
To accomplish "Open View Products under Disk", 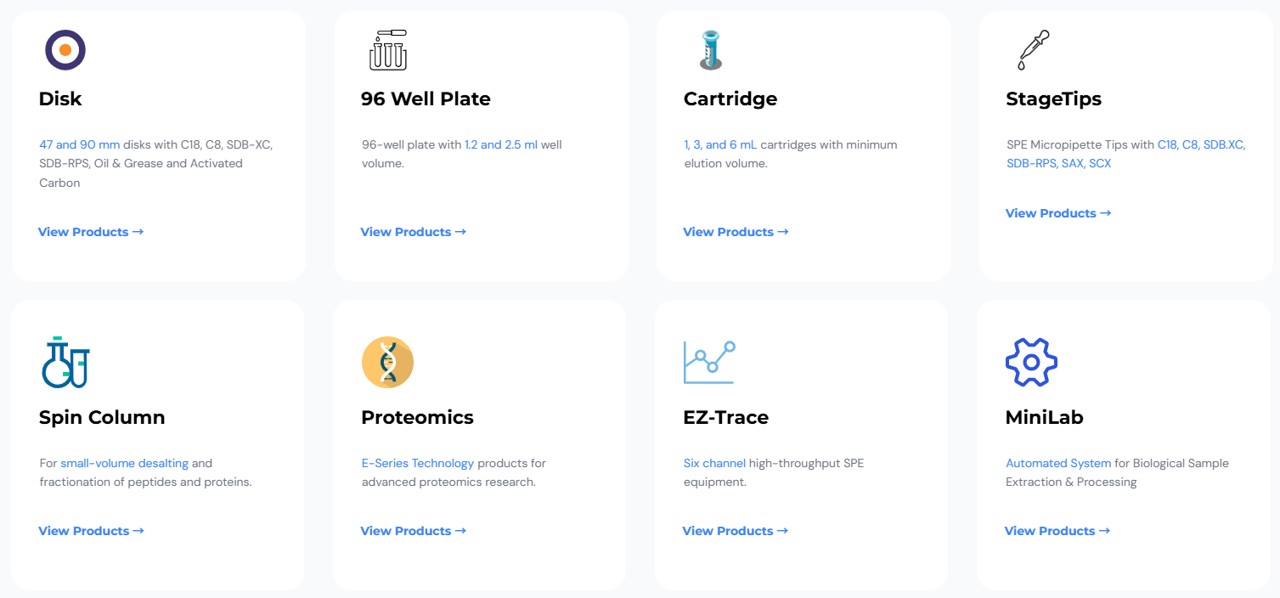I will tap(91, 232).
